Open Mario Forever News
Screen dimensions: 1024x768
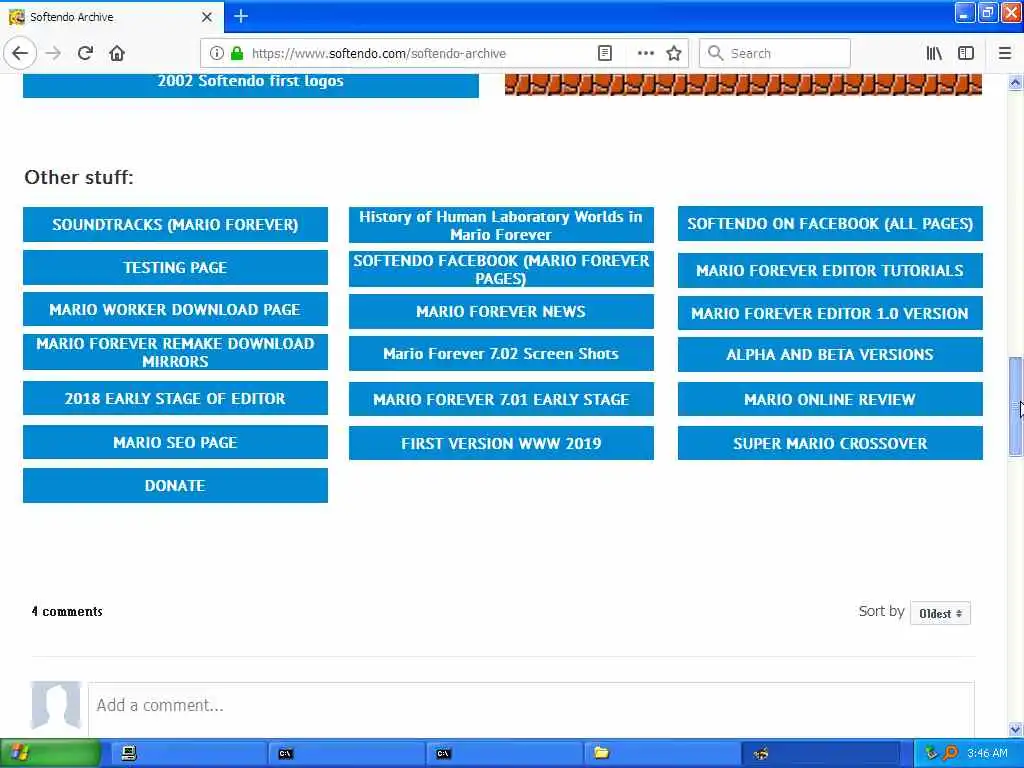coord(501,312)
